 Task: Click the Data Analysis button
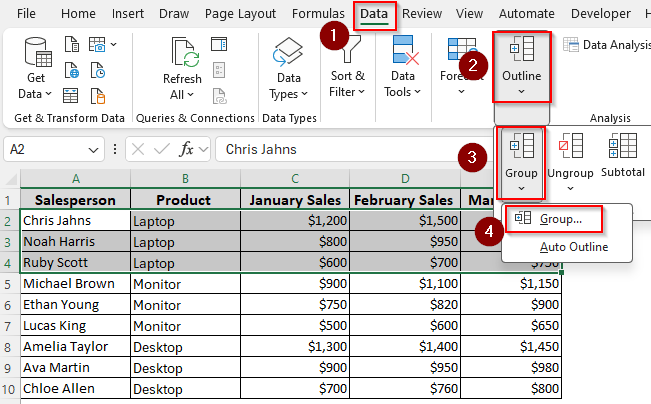tap(607, 44)
